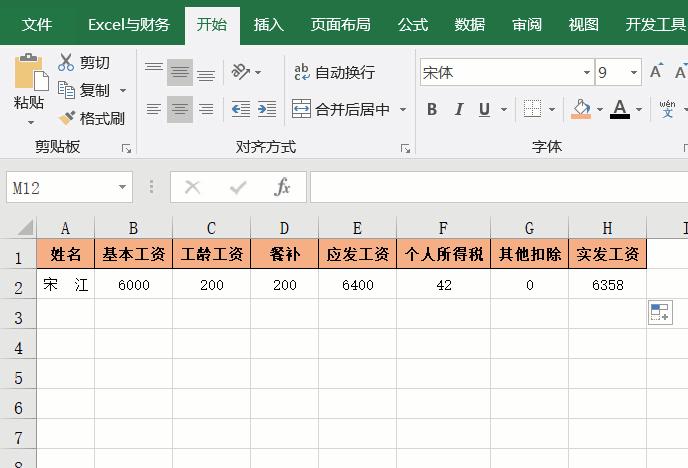Switch to 数据 tab
Screen dimensions: 688x468
coord(470,25)
